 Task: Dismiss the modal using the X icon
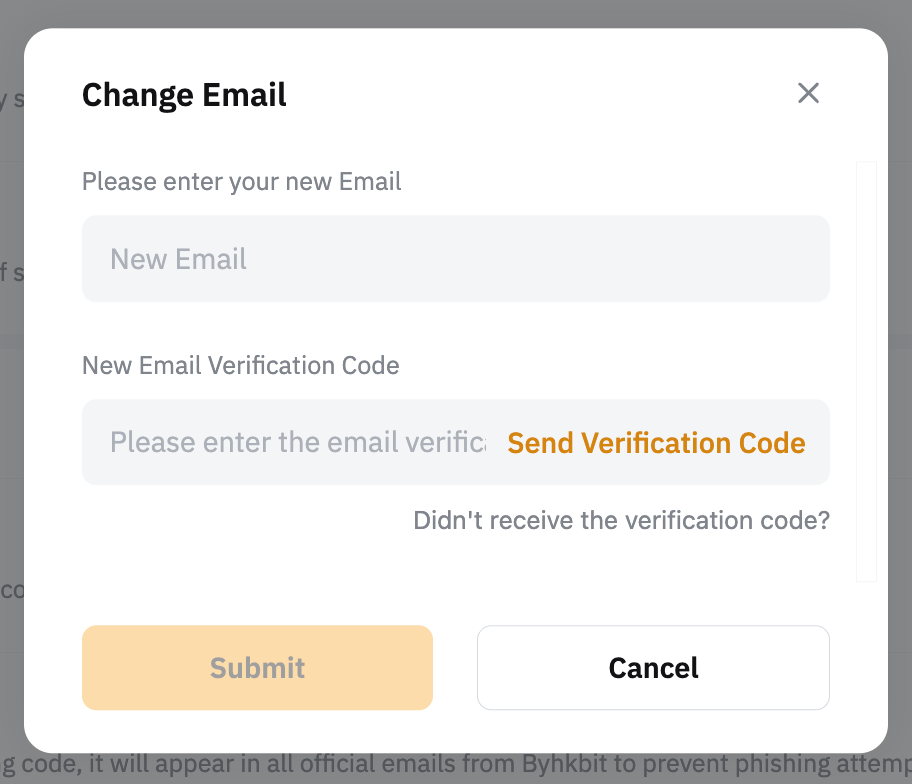pyautogui.click(x=808, y=94)
